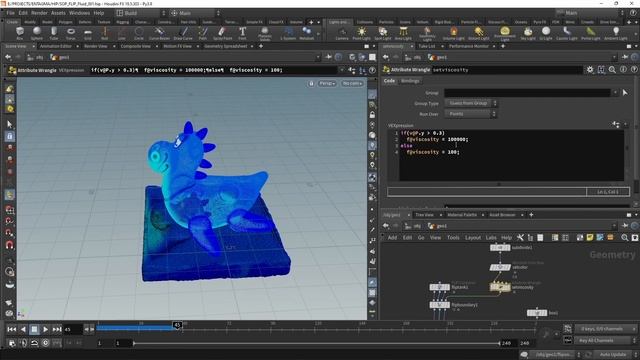Open the Render menu
The image size is (640, 360).
pyautogui.click(x=39, y=13)
